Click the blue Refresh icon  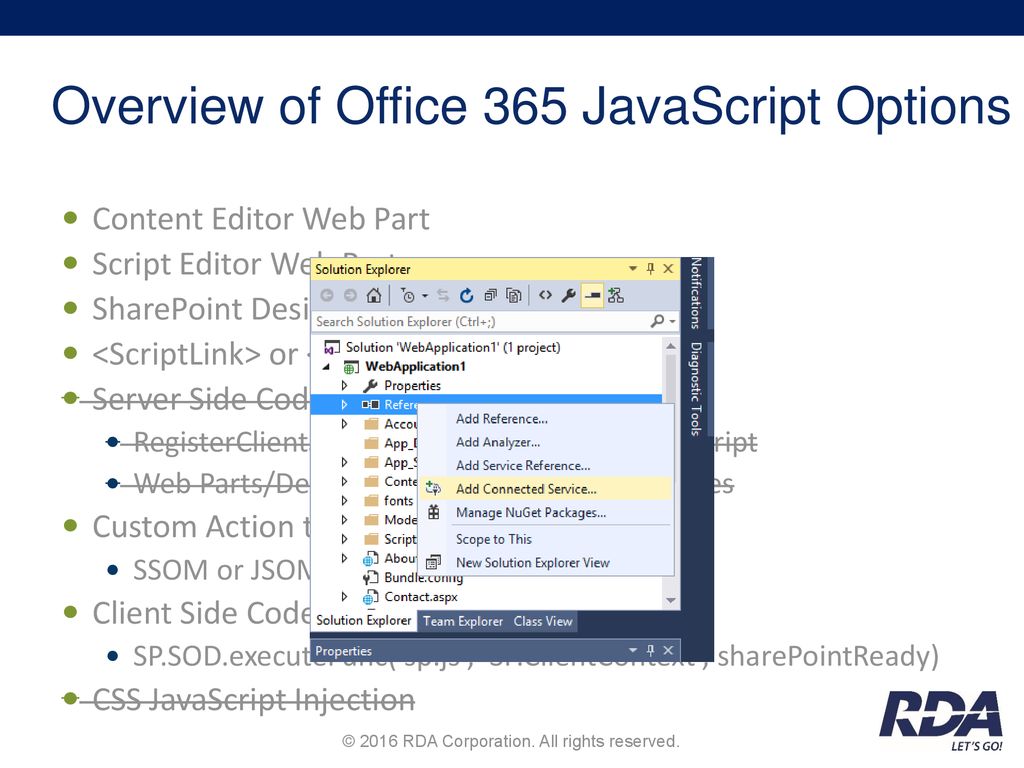tap(466, 296)
